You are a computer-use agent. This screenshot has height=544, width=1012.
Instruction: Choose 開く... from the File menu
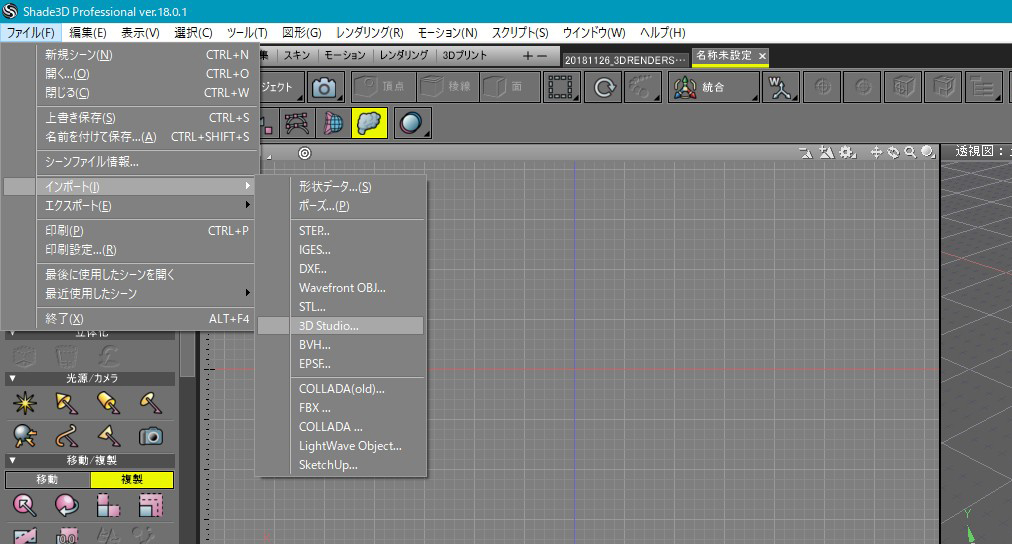click(x=147, y=74)
